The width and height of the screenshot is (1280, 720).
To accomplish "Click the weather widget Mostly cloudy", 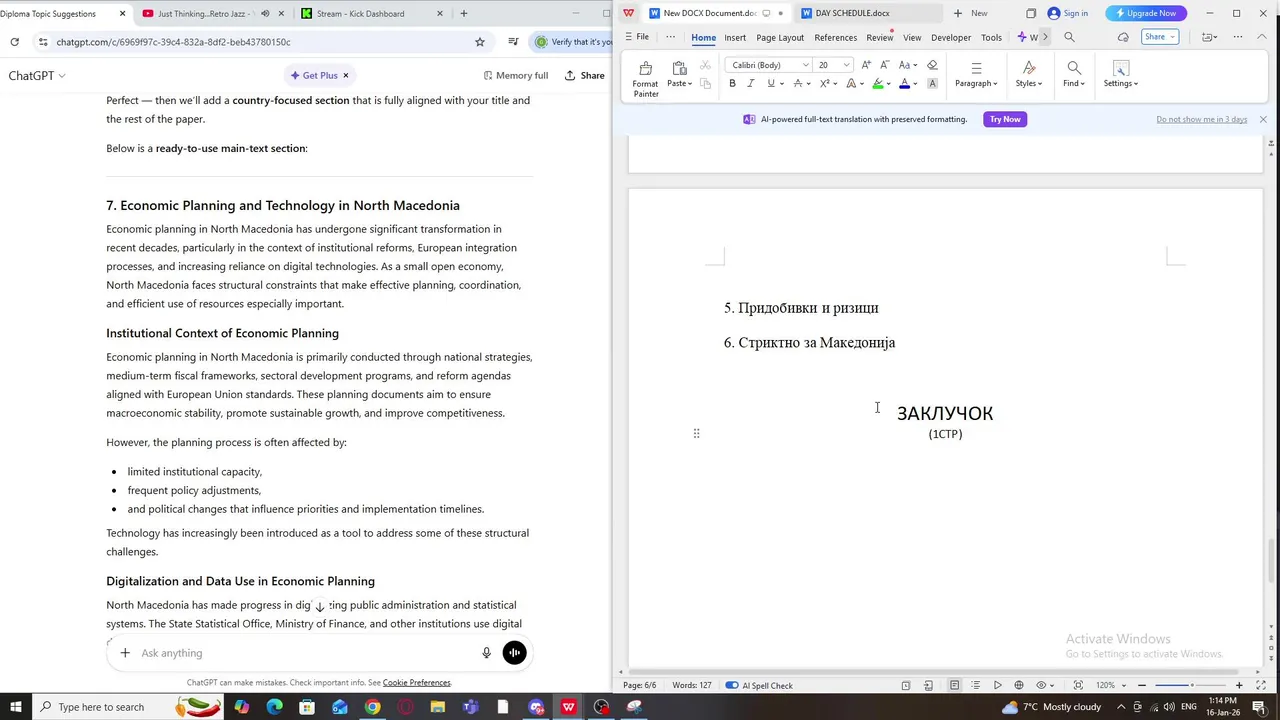I will click(1051, 707).
